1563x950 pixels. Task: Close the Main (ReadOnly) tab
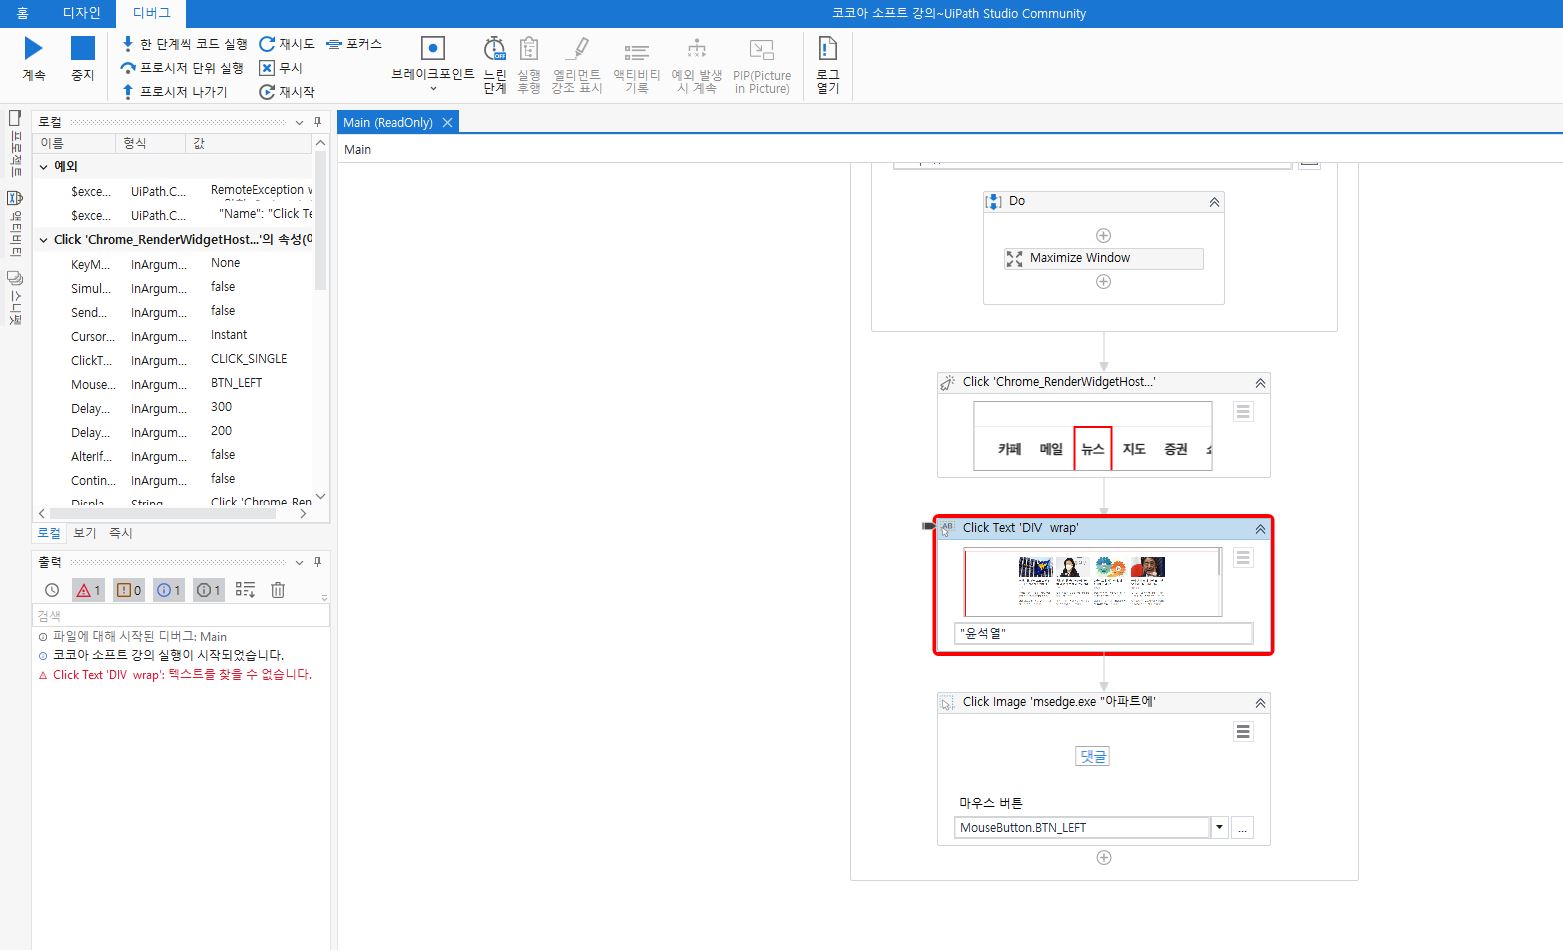[x=447, y=122]
